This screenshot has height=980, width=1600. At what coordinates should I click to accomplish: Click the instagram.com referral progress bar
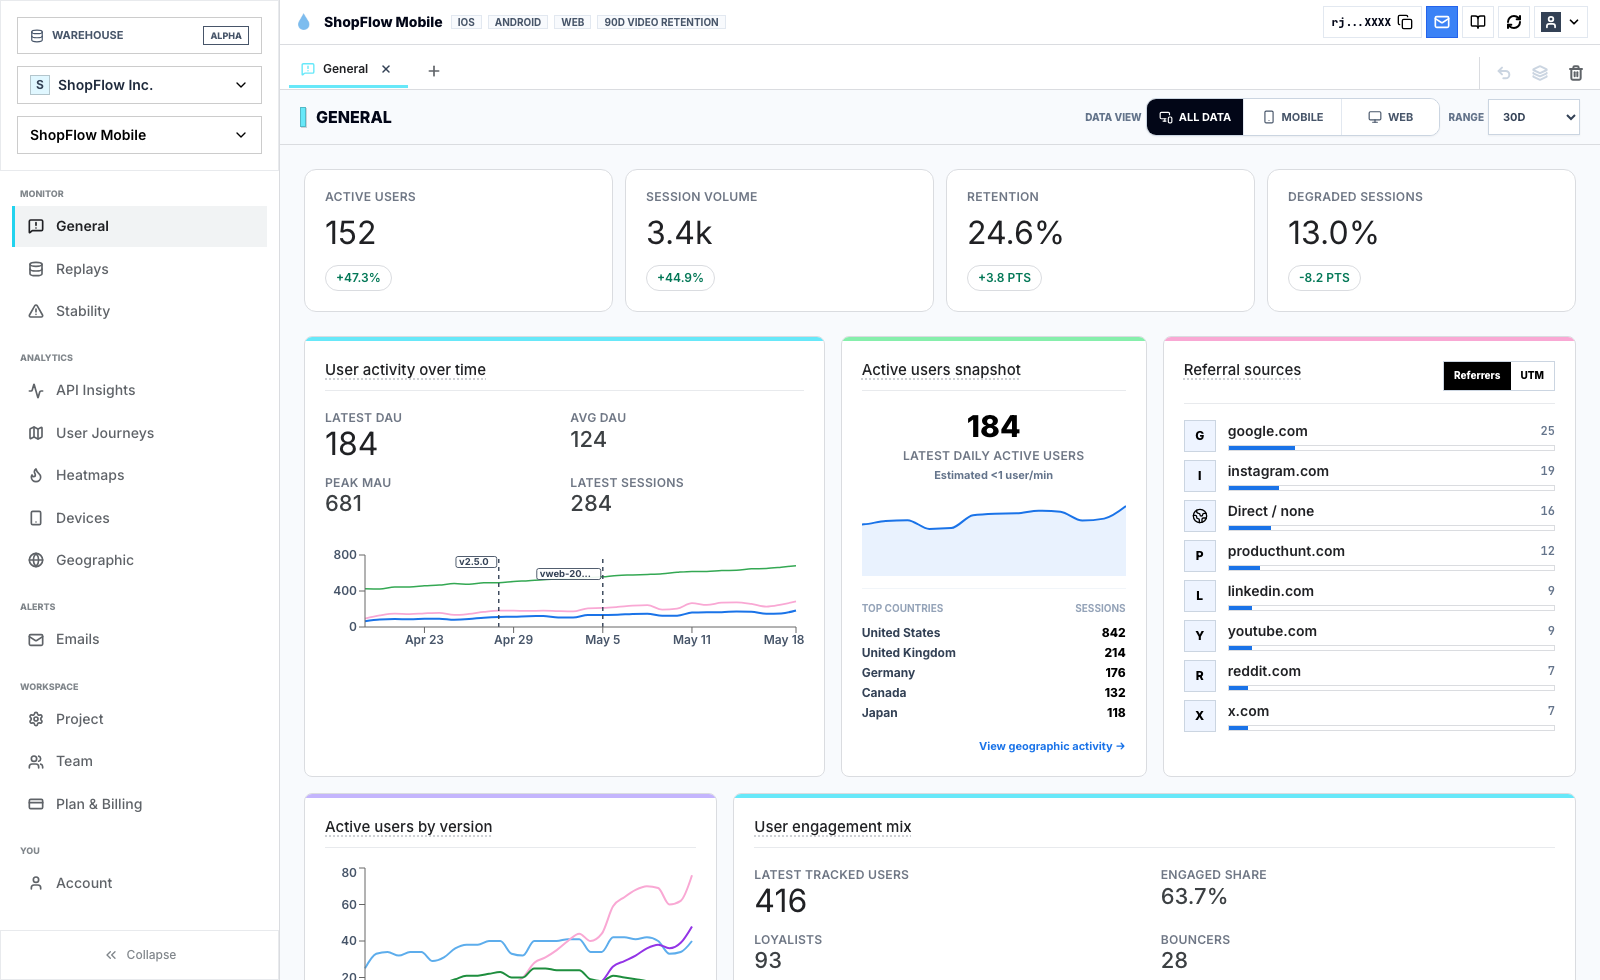pyautogui.click(x=1391, y=488)
